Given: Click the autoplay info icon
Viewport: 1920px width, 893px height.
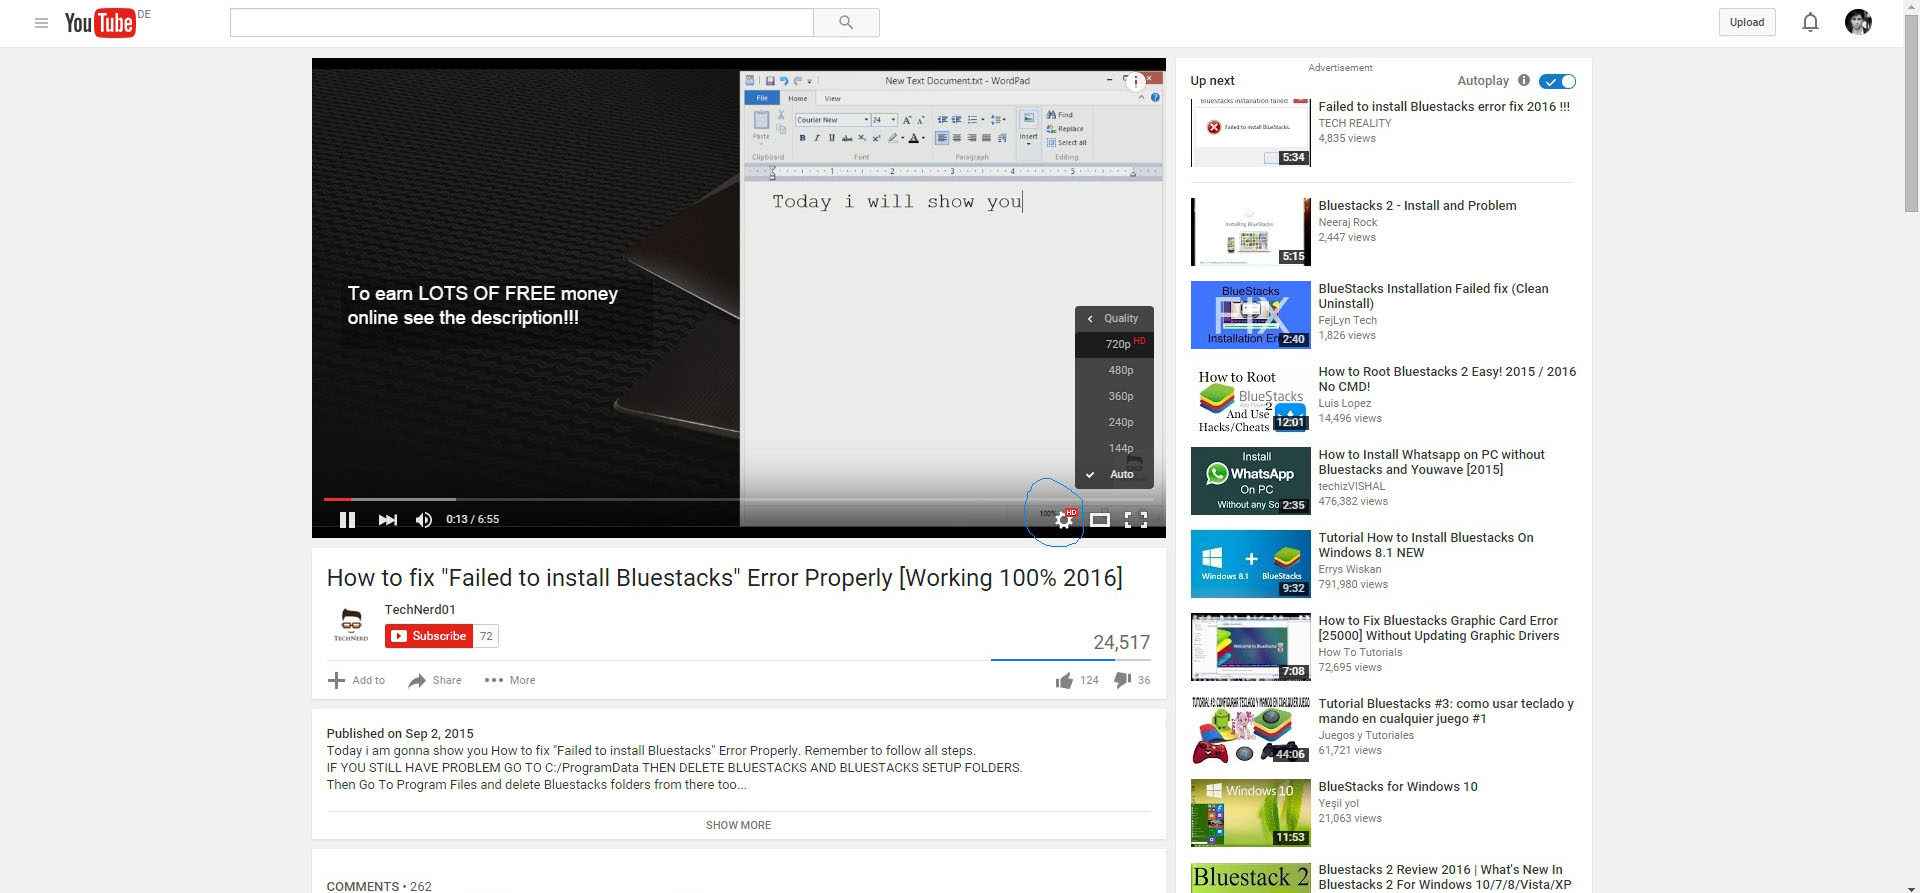Looking at the screenshot, I should 1523,80.
